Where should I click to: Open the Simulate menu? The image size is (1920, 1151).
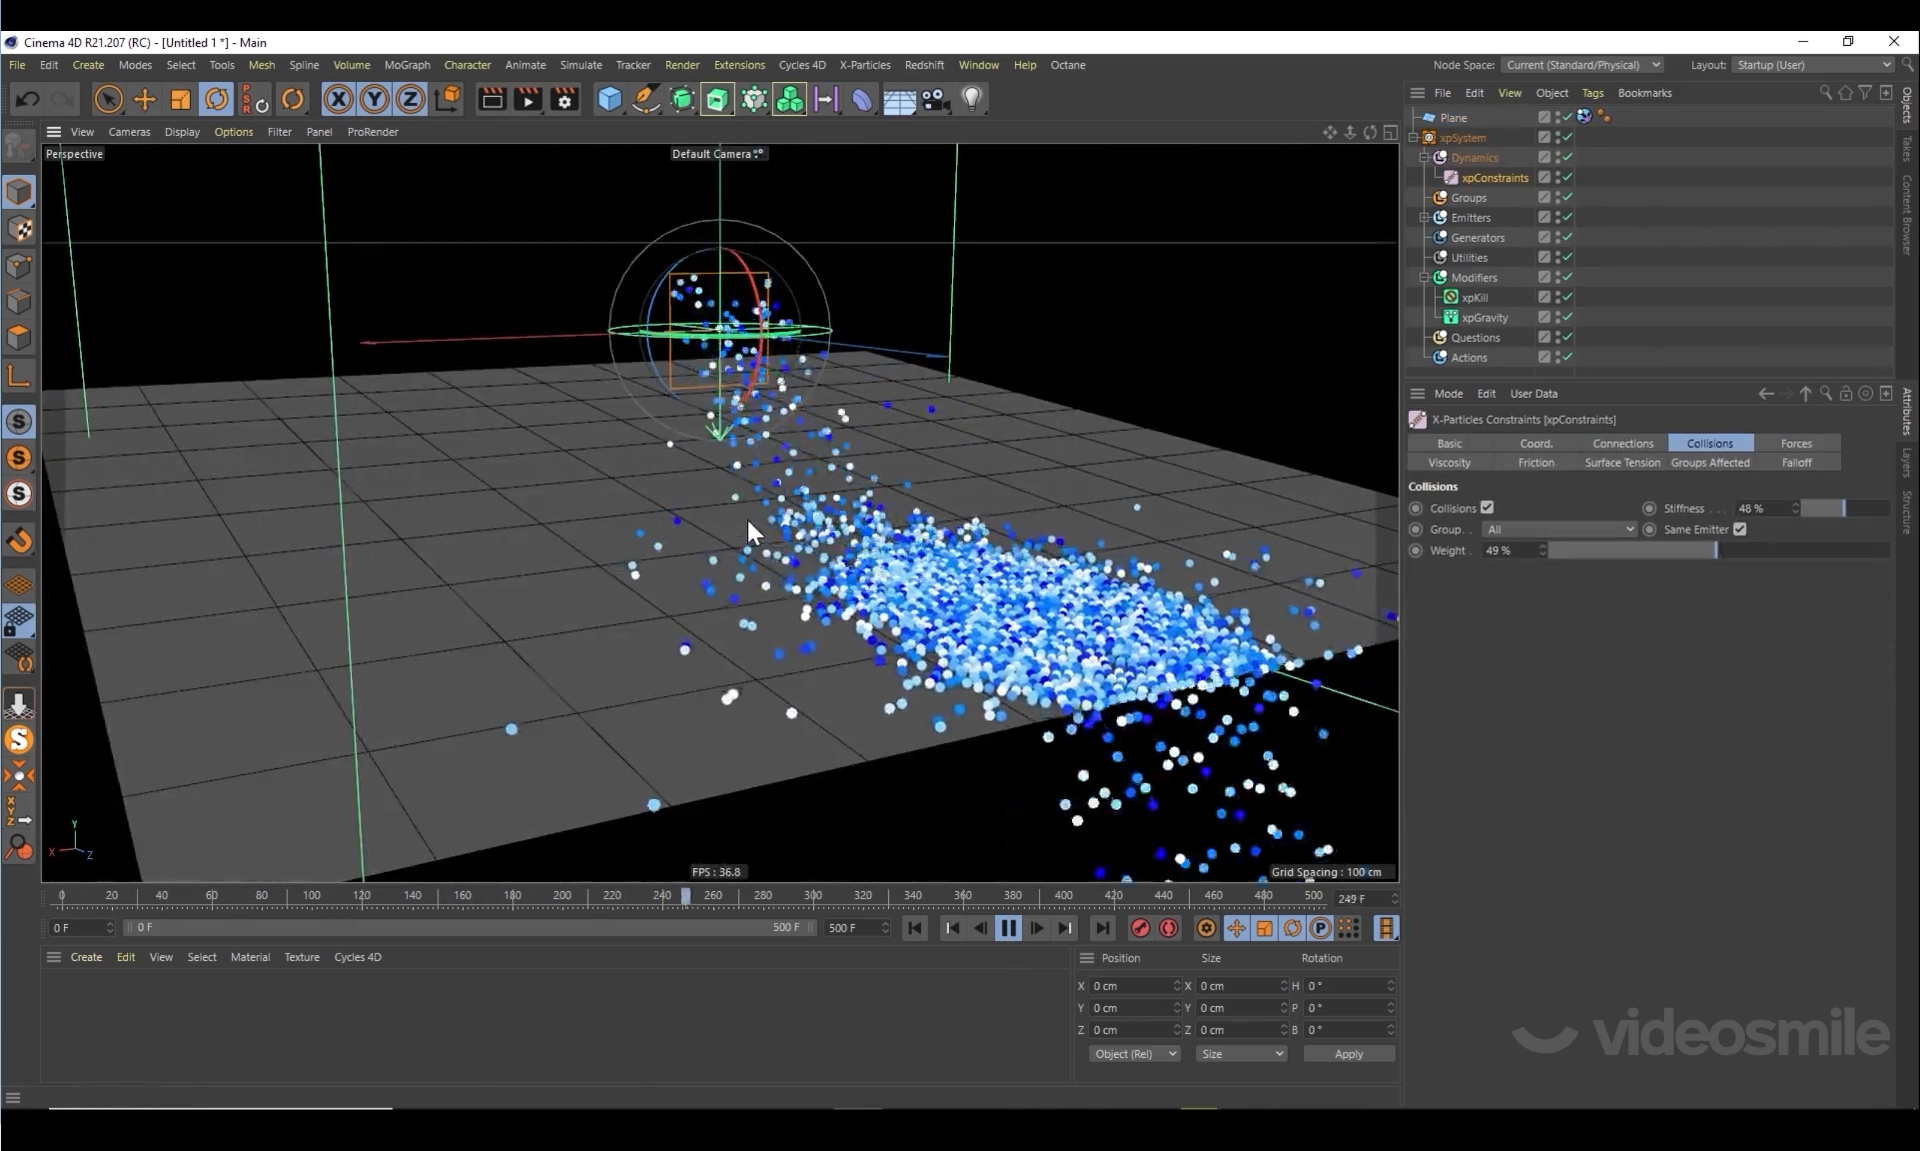(x=580, y=65)
